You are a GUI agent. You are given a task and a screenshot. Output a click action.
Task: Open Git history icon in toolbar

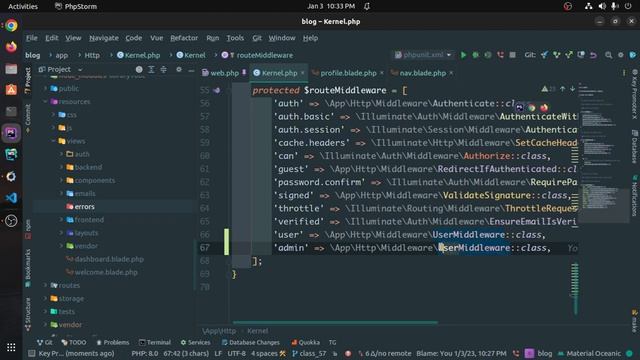coord(581,55)
